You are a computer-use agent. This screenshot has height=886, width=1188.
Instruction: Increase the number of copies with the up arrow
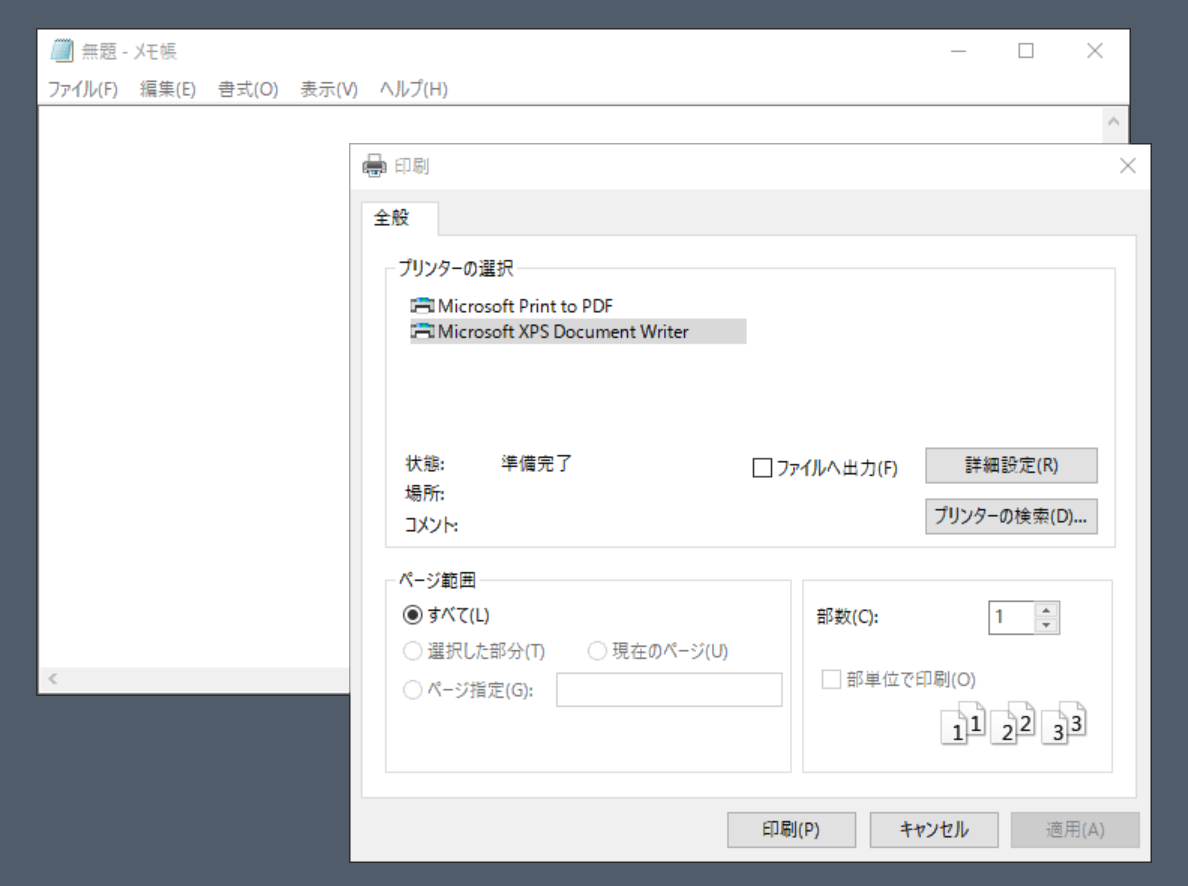pyautogui.click(x=1046, y=611)
